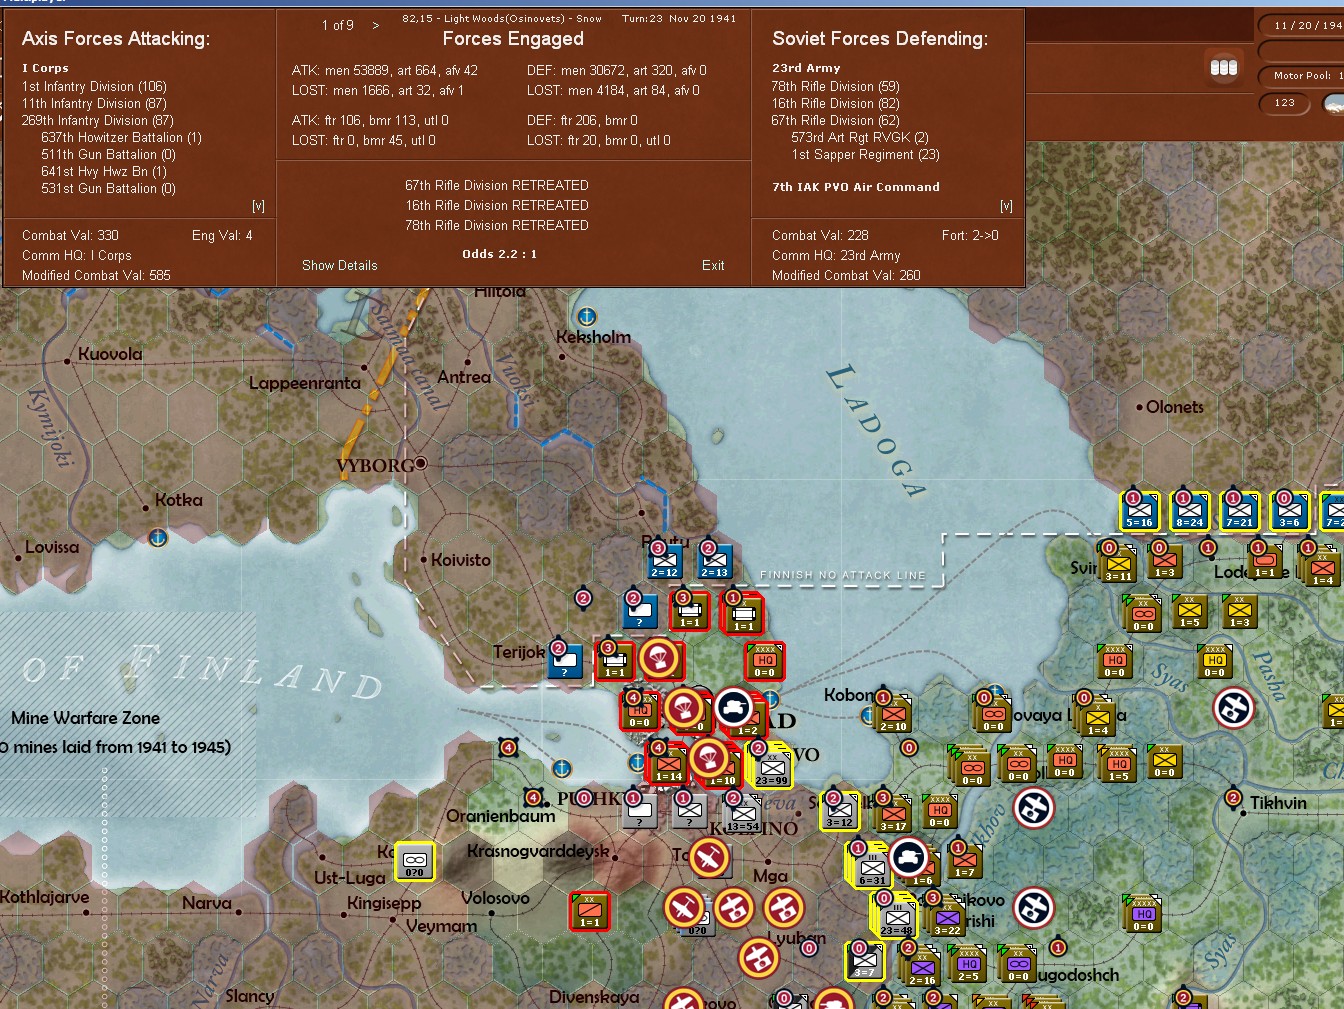This screenshot has height=1009, width=1344.
Task: Select the Finnish unit counter labeled 8=24
Action: click(x=1190, y=512)
